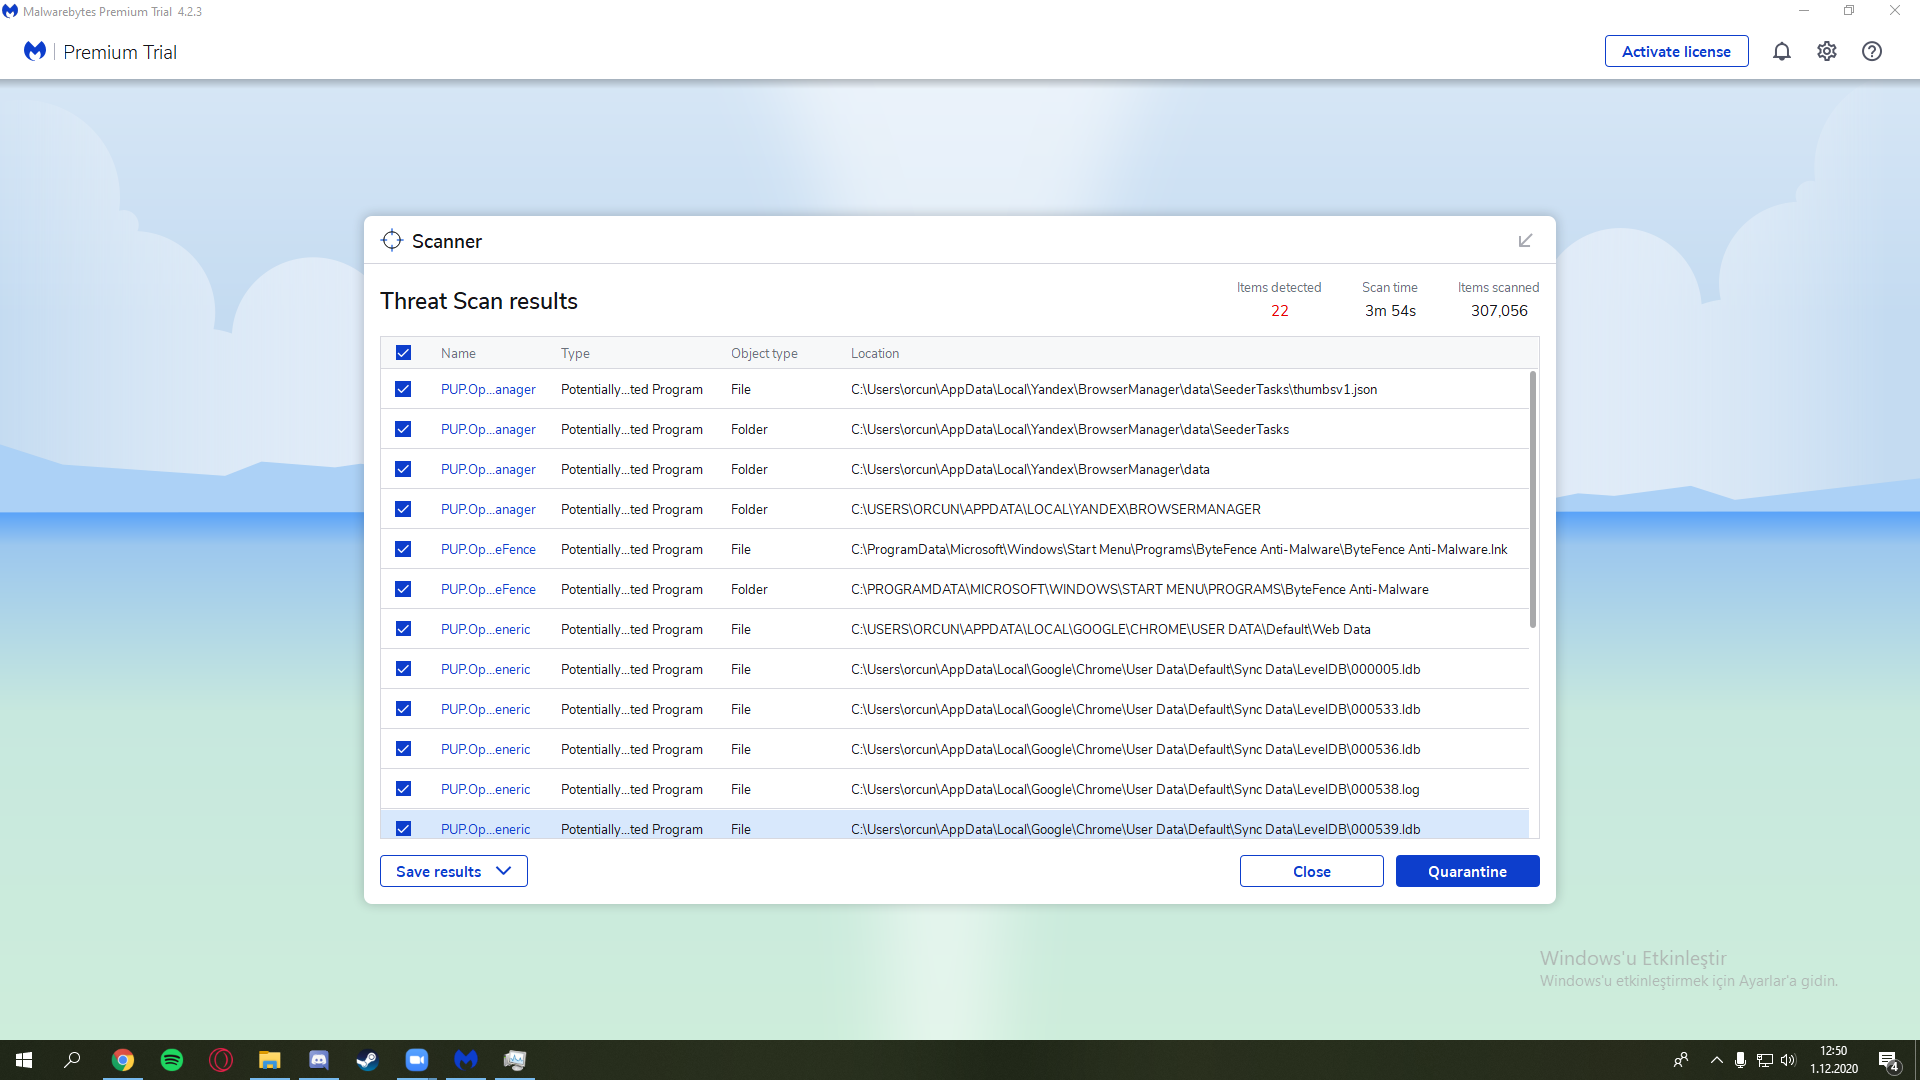Sort results by Object type column
The width and height of the screenshot is (1920, 1080).
pyautogui.click(x=764, y=353)
